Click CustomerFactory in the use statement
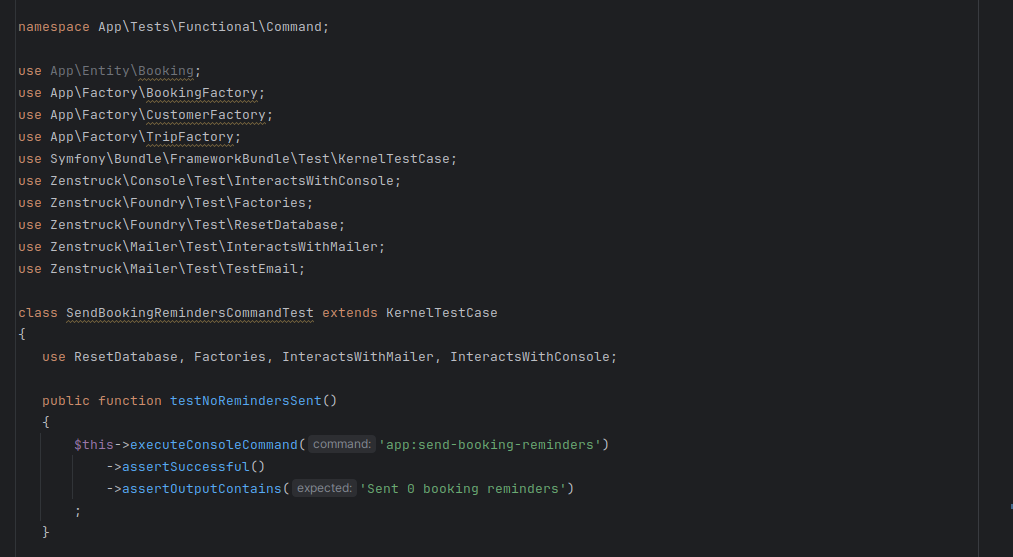This screenshot has width=1013, height=557. [x=205, y=115]
